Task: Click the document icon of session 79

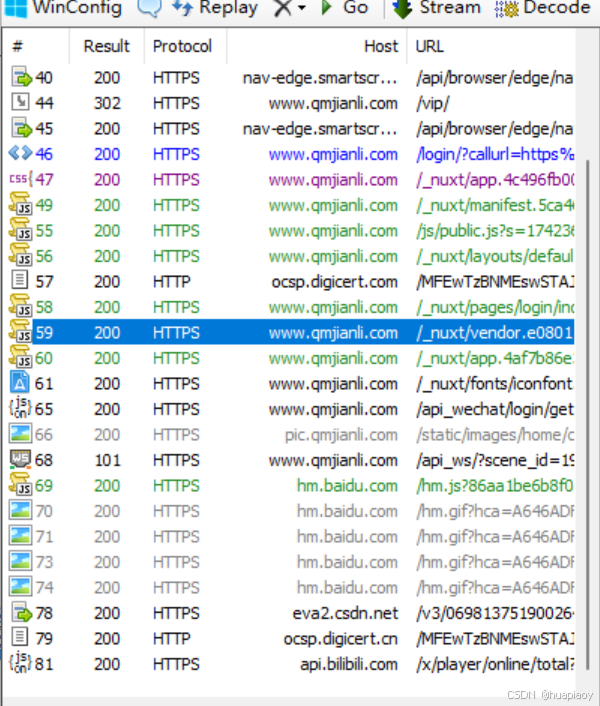Action: (x=19, y=638)
